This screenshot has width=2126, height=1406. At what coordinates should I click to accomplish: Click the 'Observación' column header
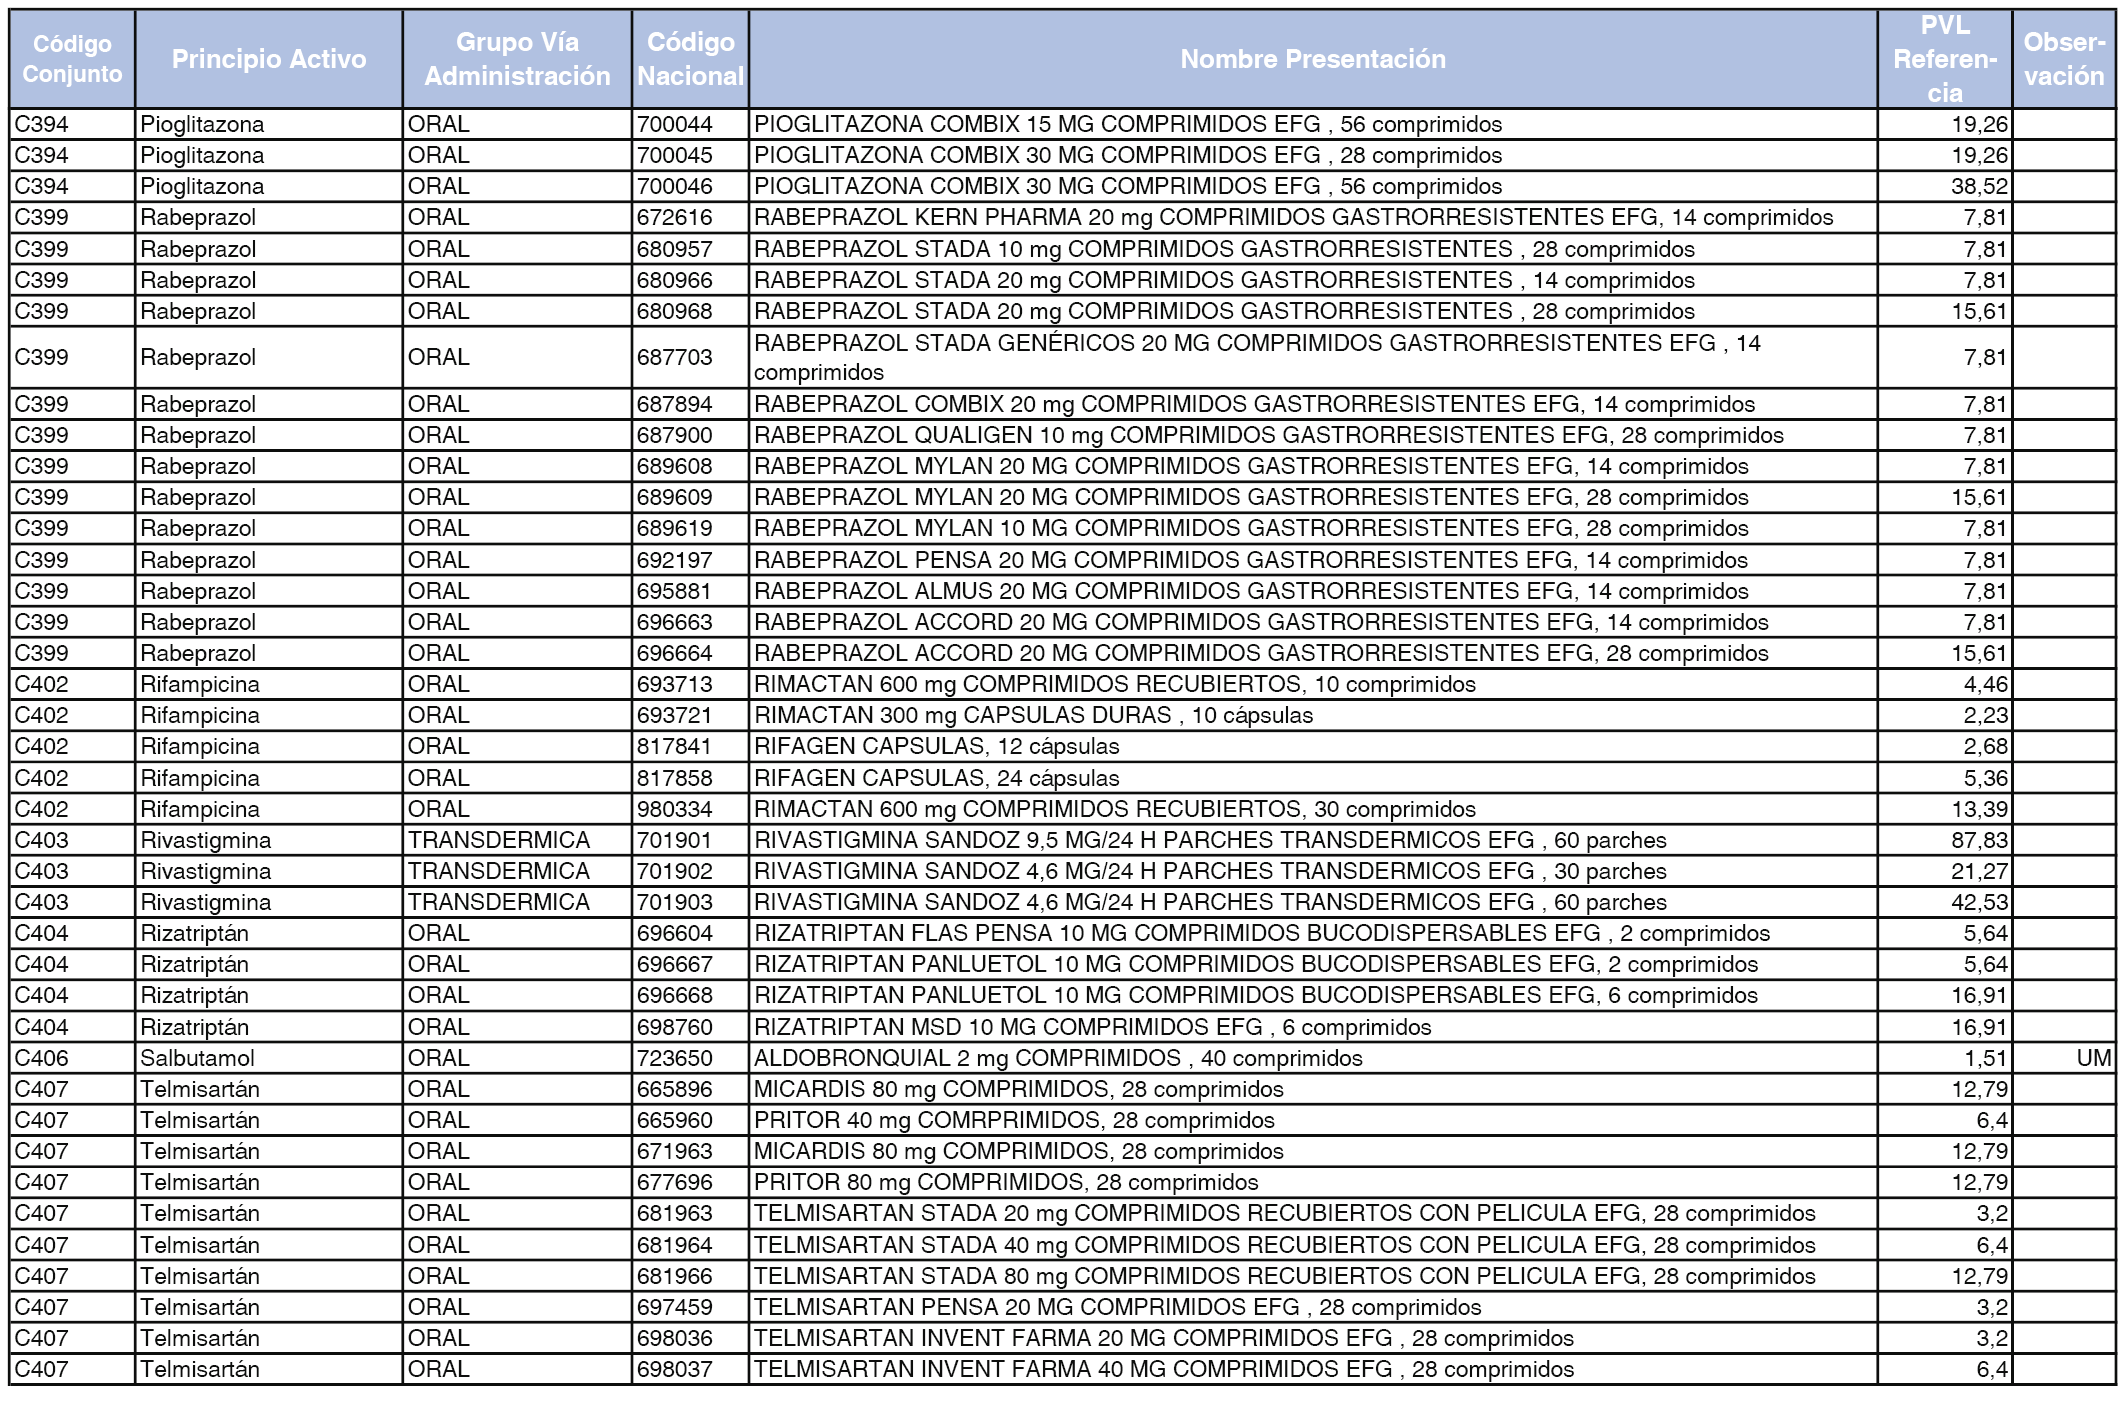click(x=2064, y=59)
